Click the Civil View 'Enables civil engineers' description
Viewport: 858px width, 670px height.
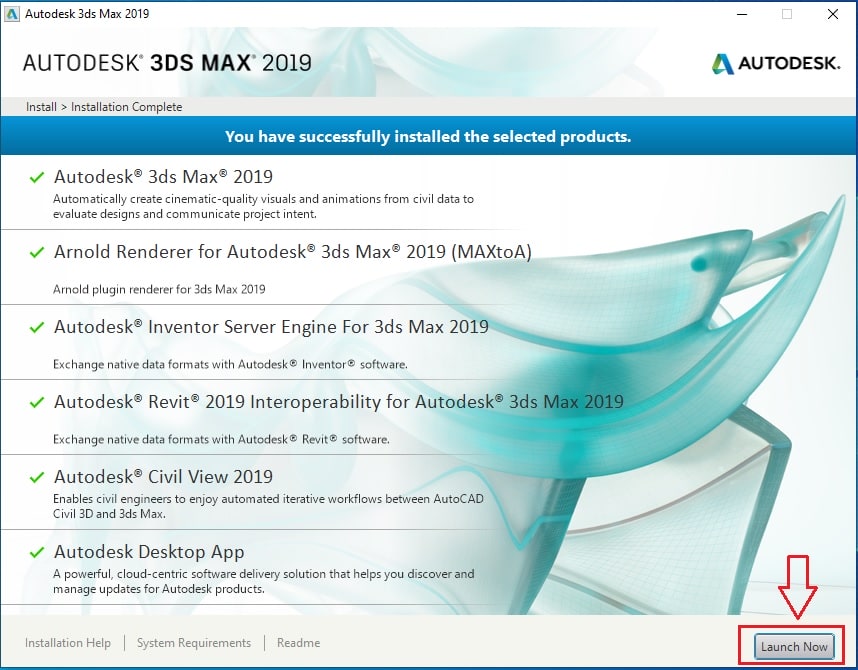coord(268,506)
